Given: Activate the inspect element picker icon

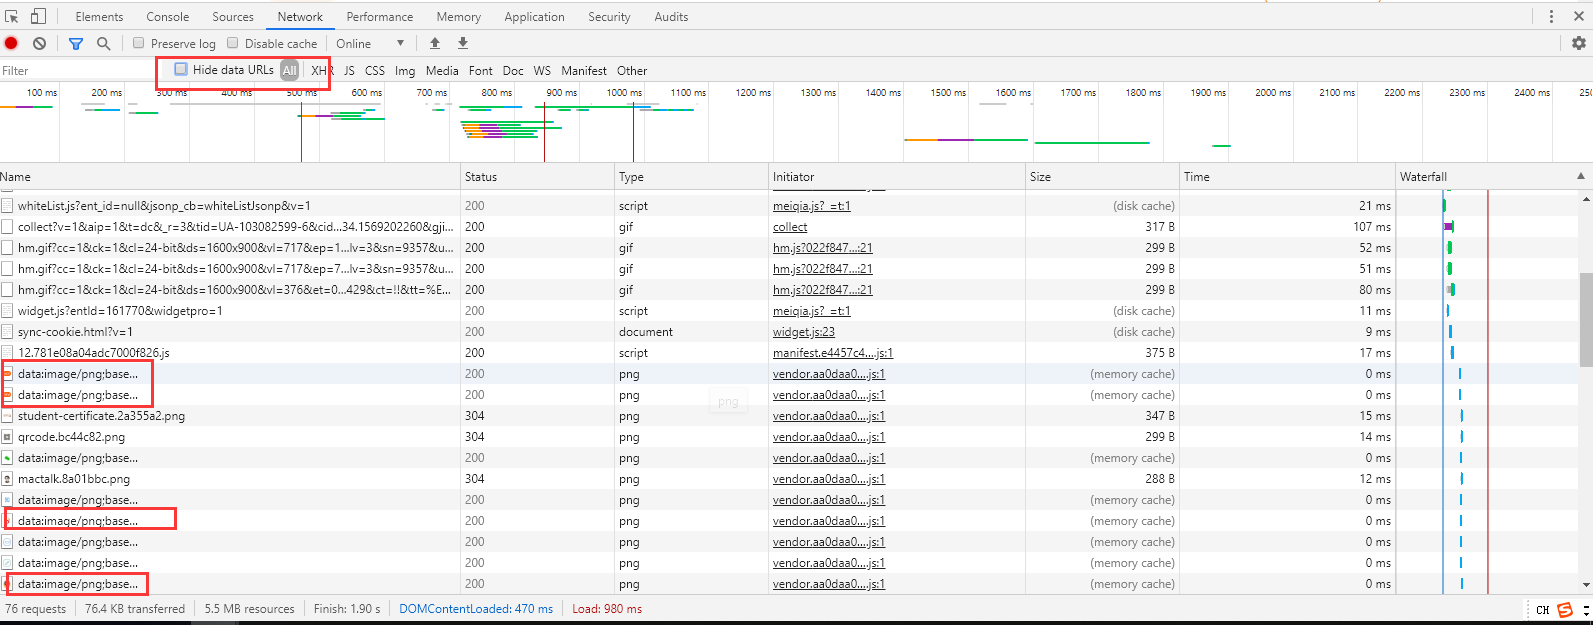Looking at the screenshot, I should pos(12,16).
